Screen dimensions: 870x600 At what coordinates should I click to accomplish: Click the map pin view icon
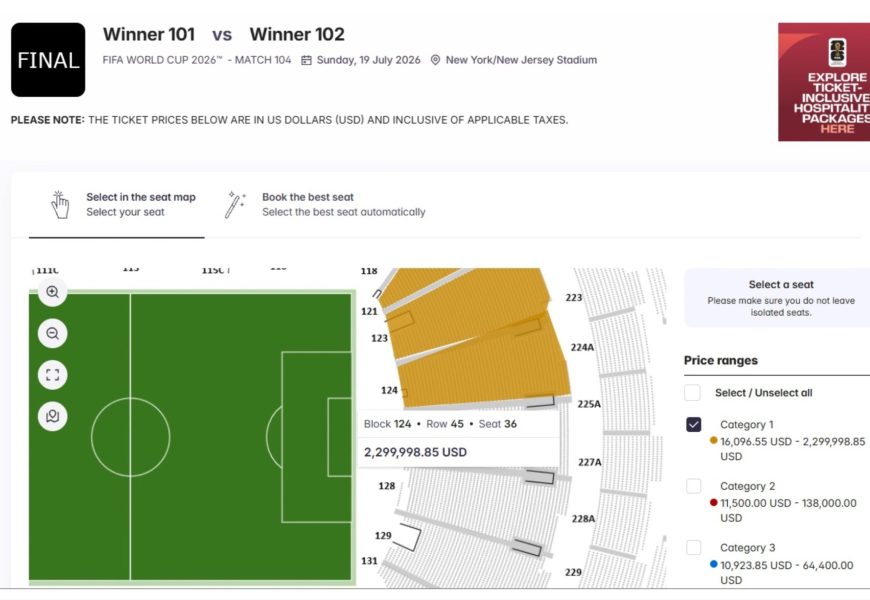(x=52, y=416)
